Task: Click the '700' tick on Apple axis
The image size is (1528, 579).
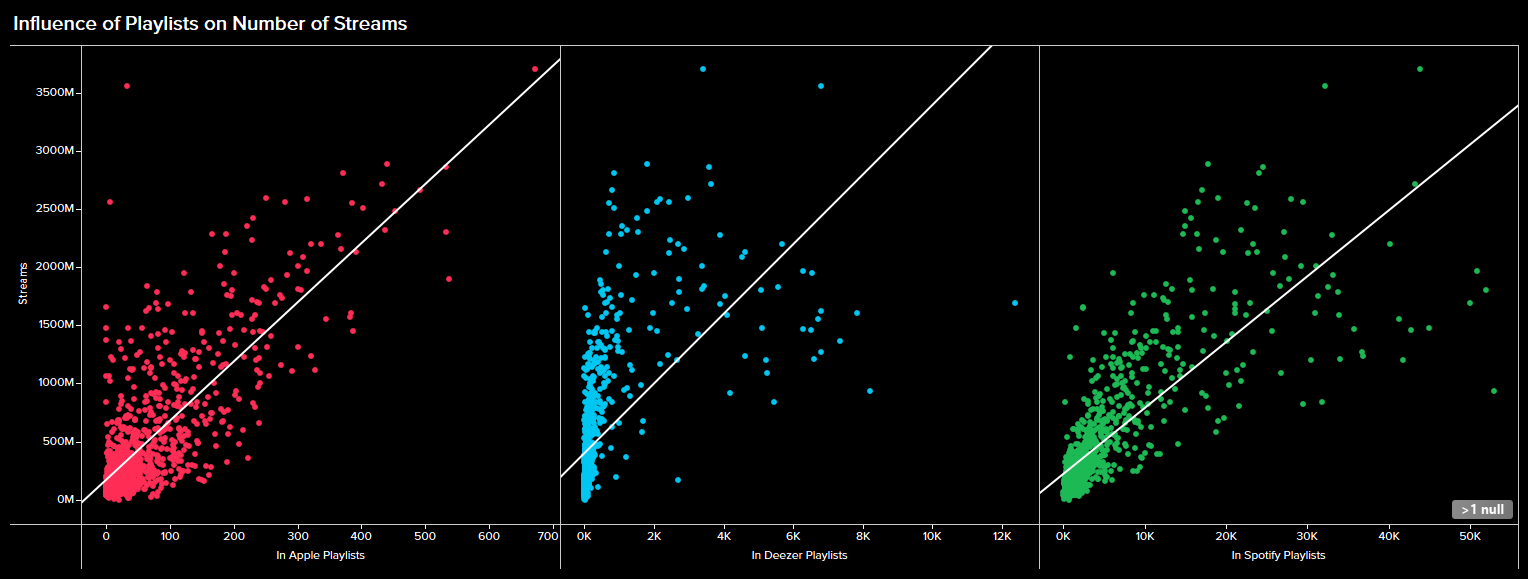Action: point(547,536)
